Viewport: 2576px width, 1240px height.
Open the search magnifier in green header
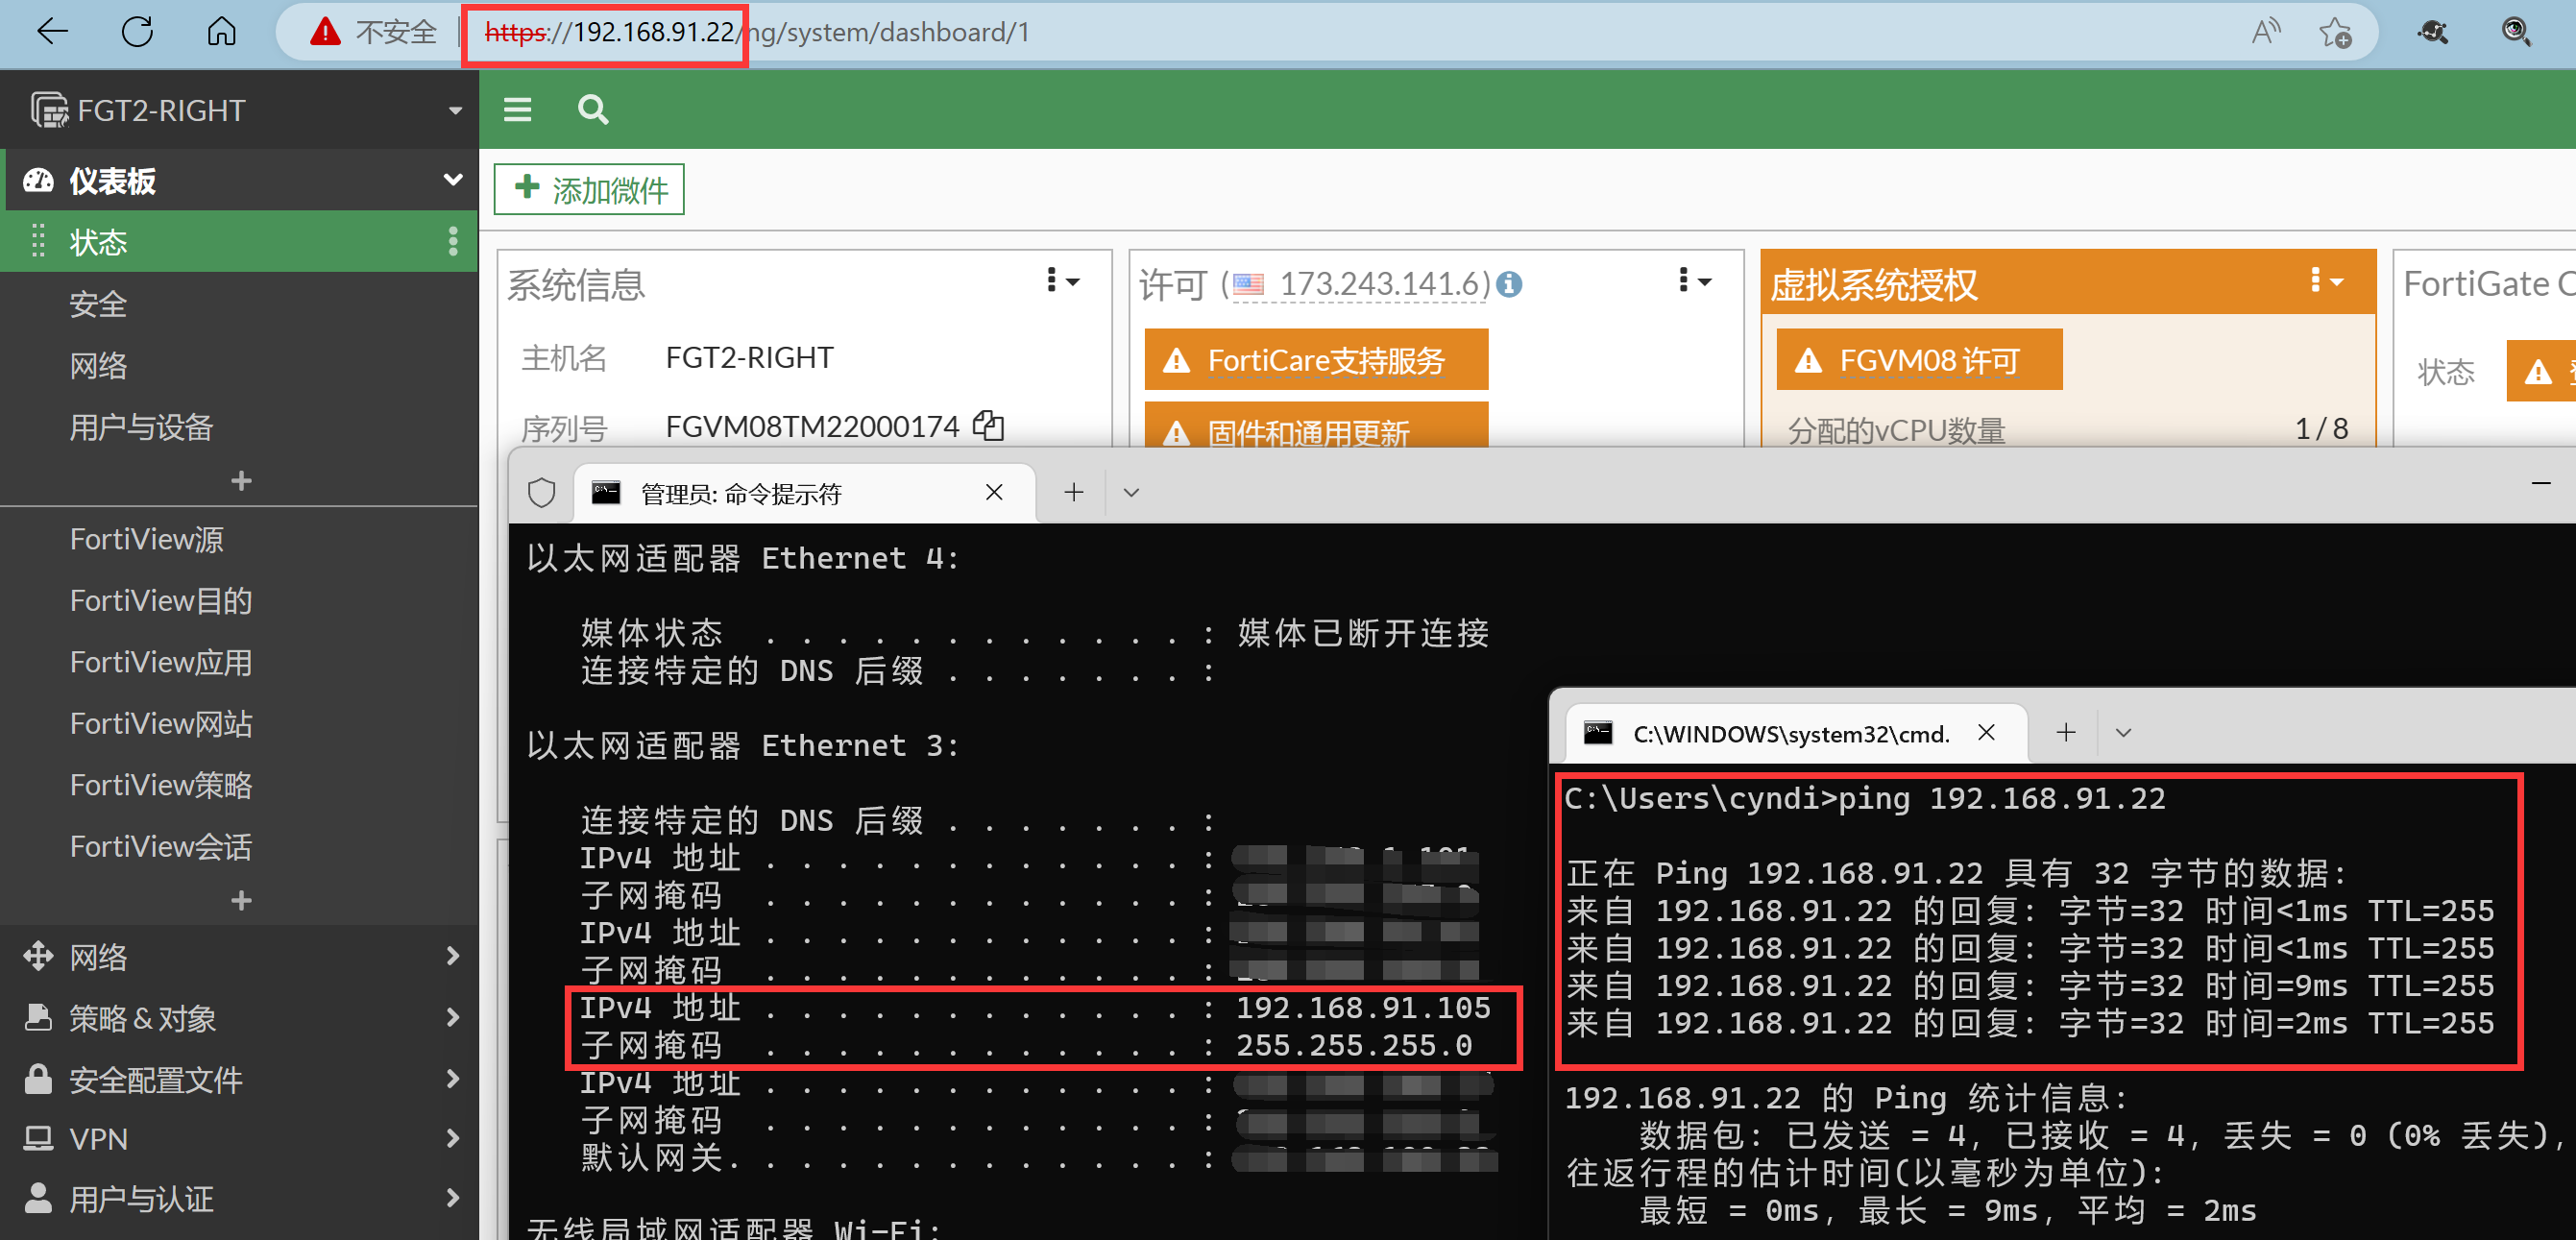click(x=593, y=109)
